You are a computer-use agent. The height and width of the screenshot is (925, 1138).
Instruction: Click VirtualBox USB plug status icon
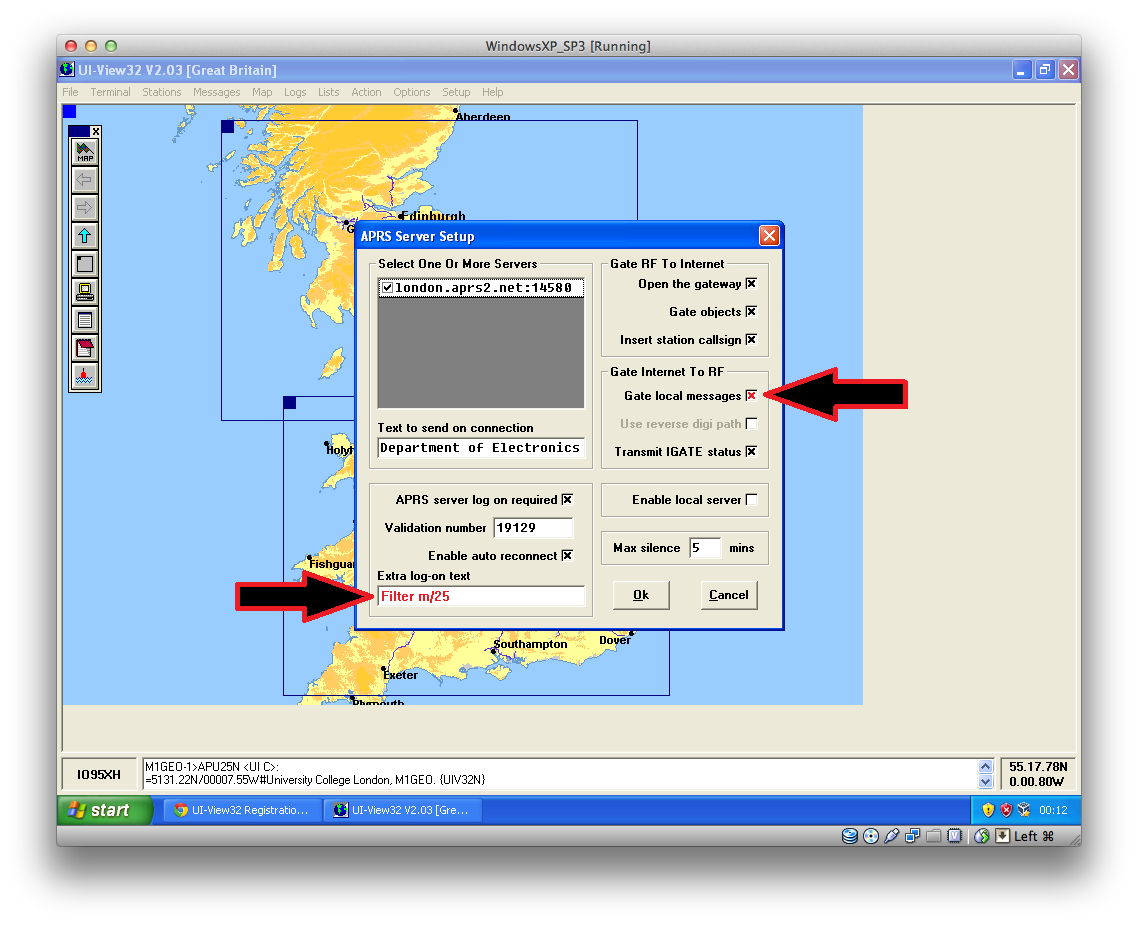pyautogui.click(x=892, y=836)
